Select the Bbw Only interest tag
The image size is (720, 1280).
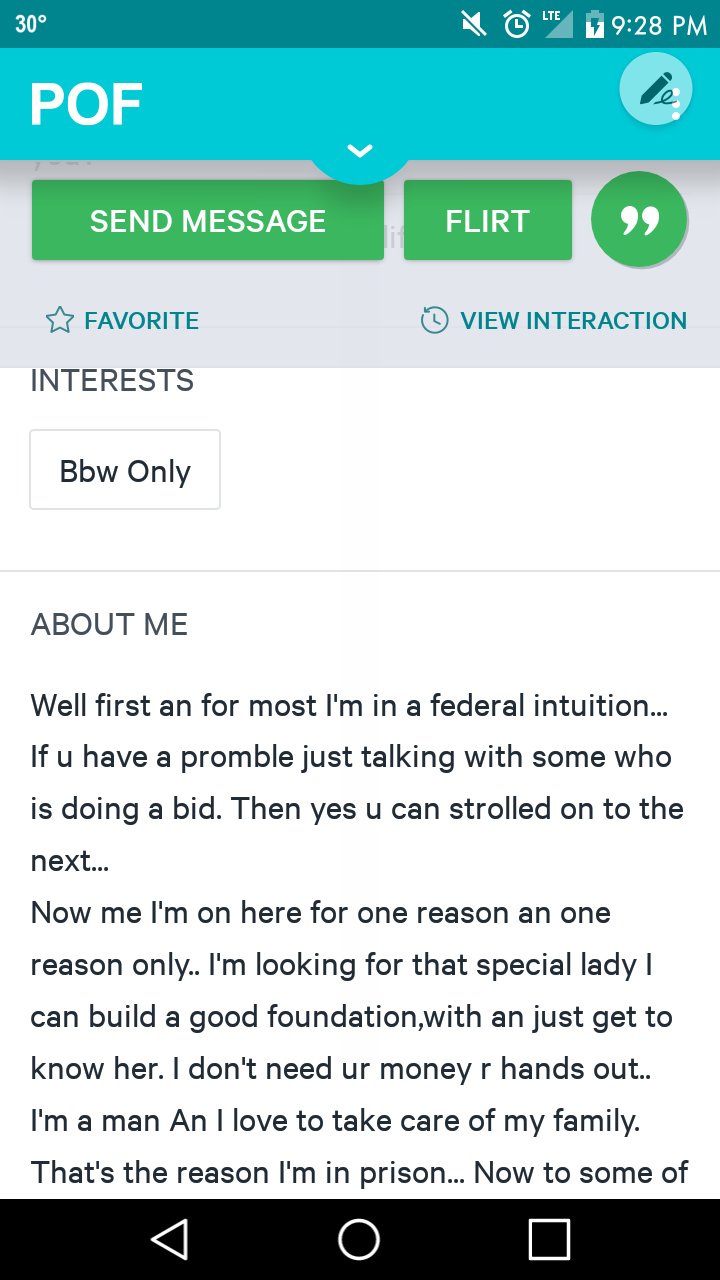tap(125, 471)
